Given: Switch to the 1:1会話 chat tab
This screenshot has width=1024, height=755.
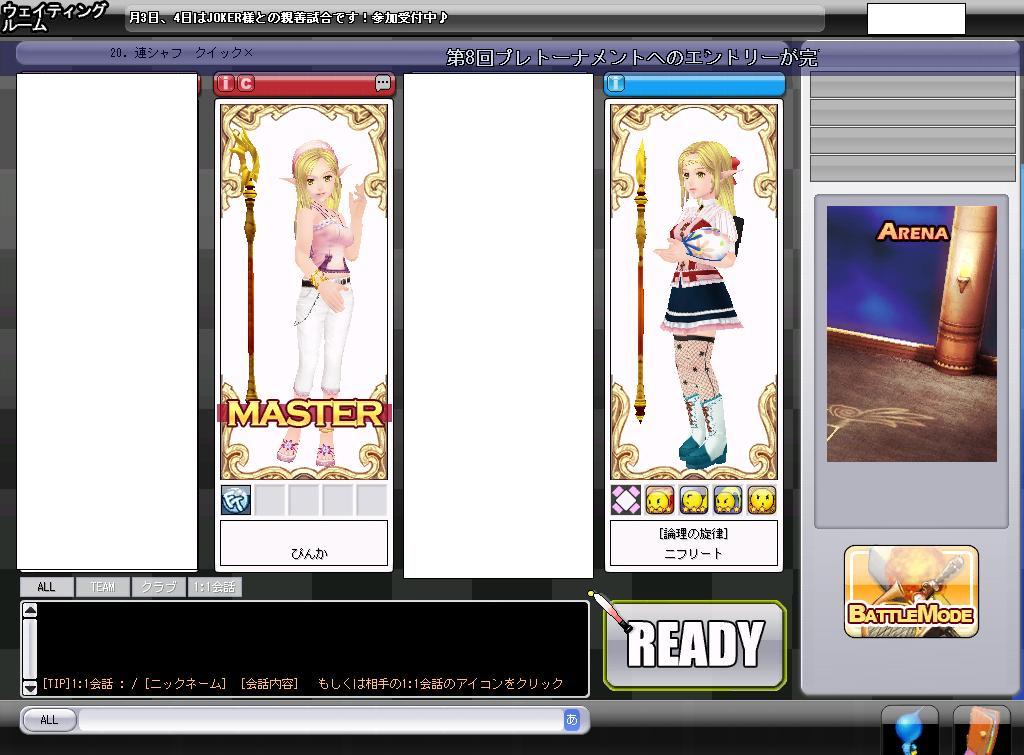Looking at the screenshot, I should click(214, 587).
